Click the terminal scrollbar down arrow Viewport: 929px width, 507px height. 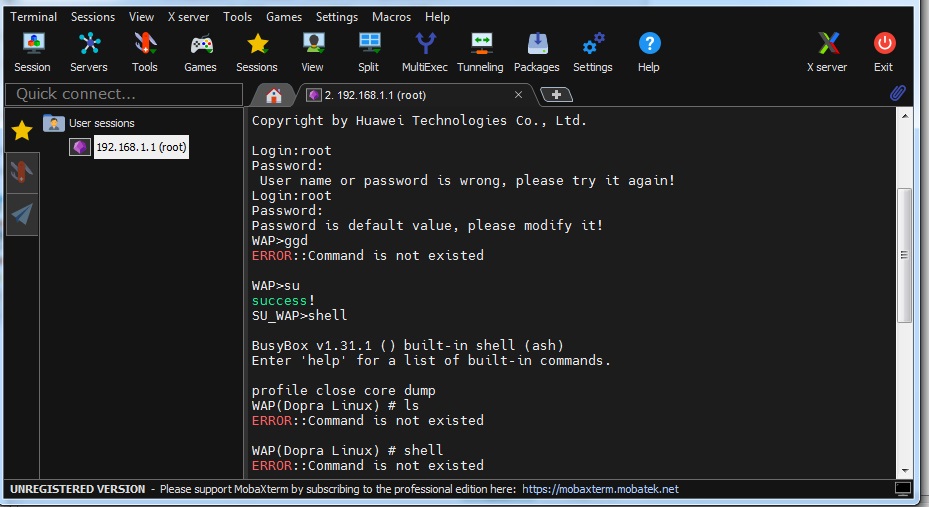(904, 471)
